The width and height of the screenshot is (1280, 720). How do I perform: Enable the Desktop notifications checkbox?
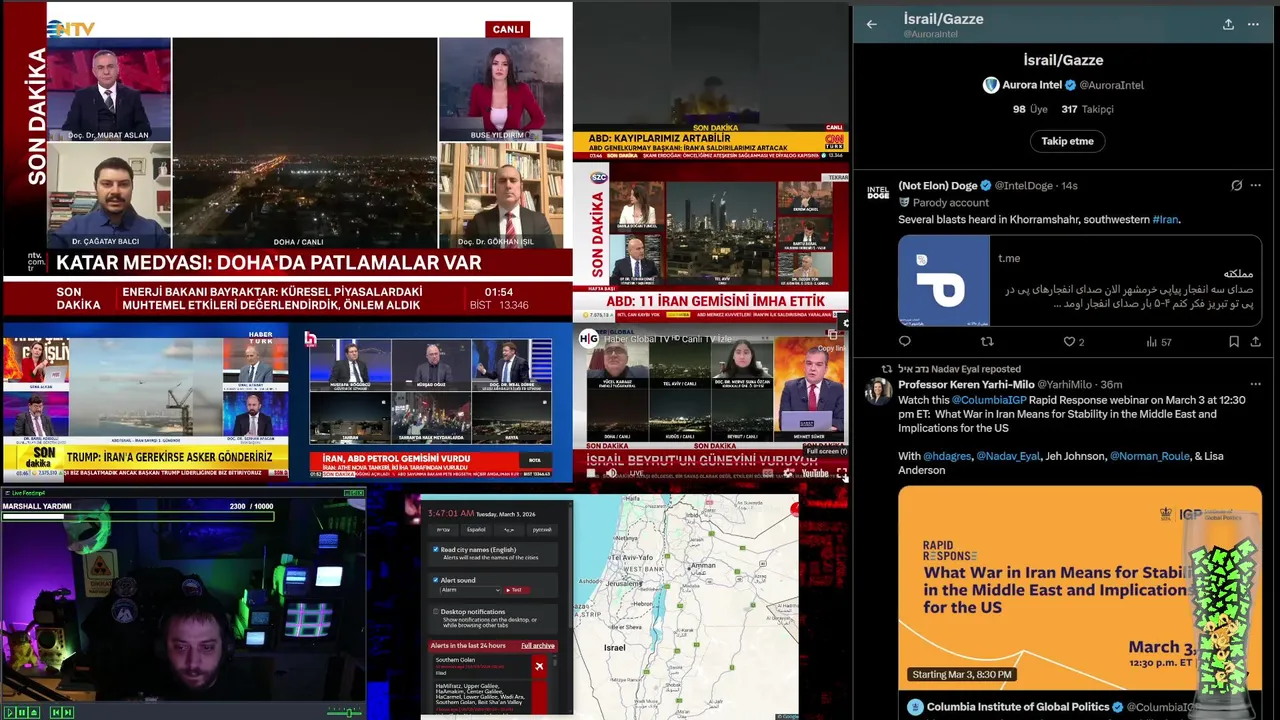pyautogui.click(x=436, y=611)
